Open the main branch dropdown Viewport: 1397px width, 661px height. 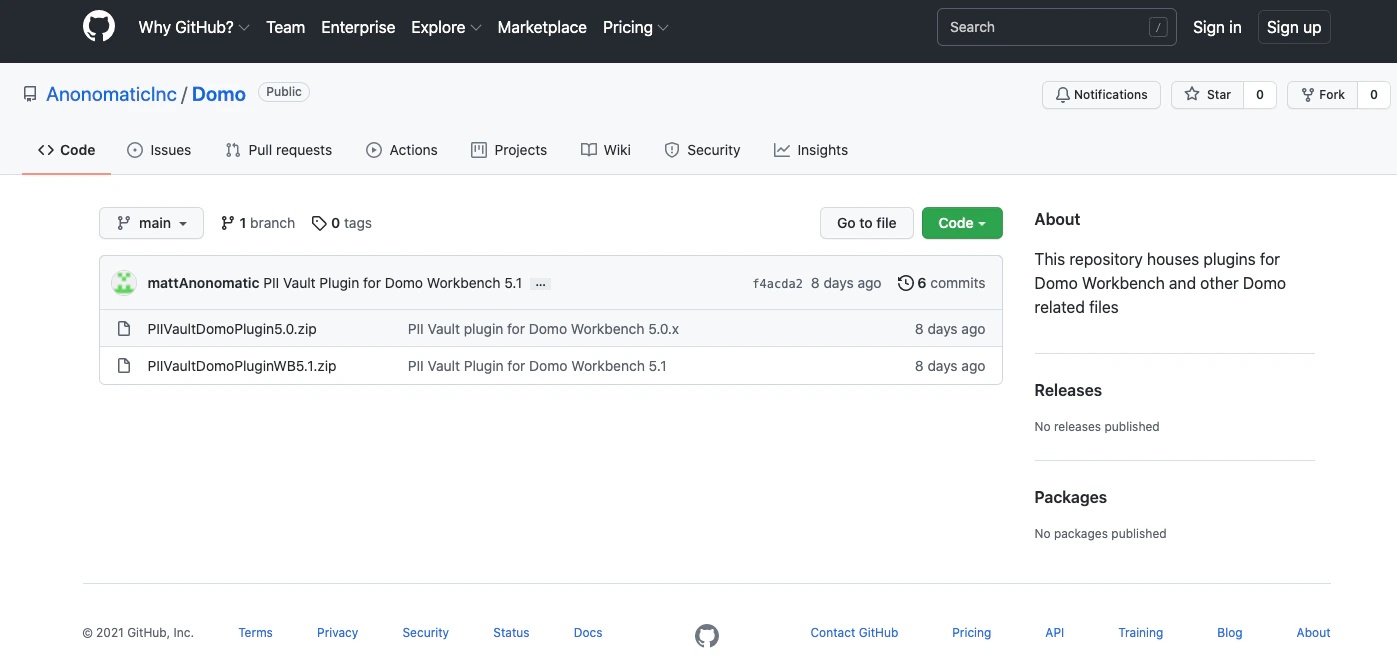(x=151, y=223)
